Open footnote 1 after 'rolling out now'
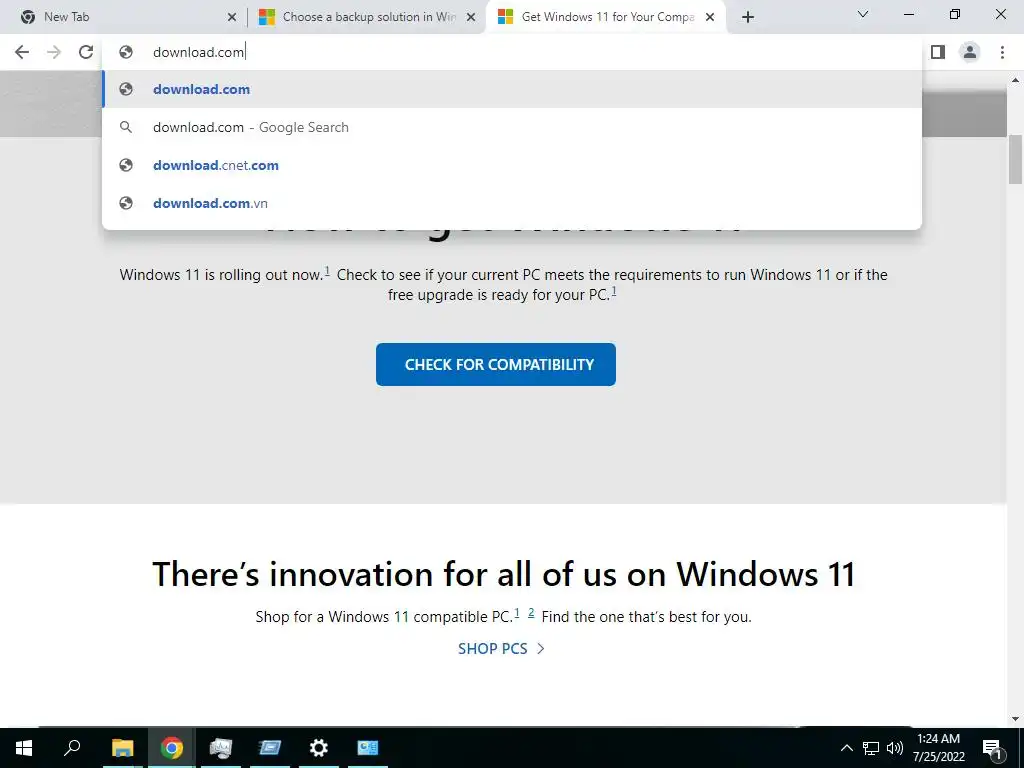Viewport: 1024px width, 768px height. point(327,271)
